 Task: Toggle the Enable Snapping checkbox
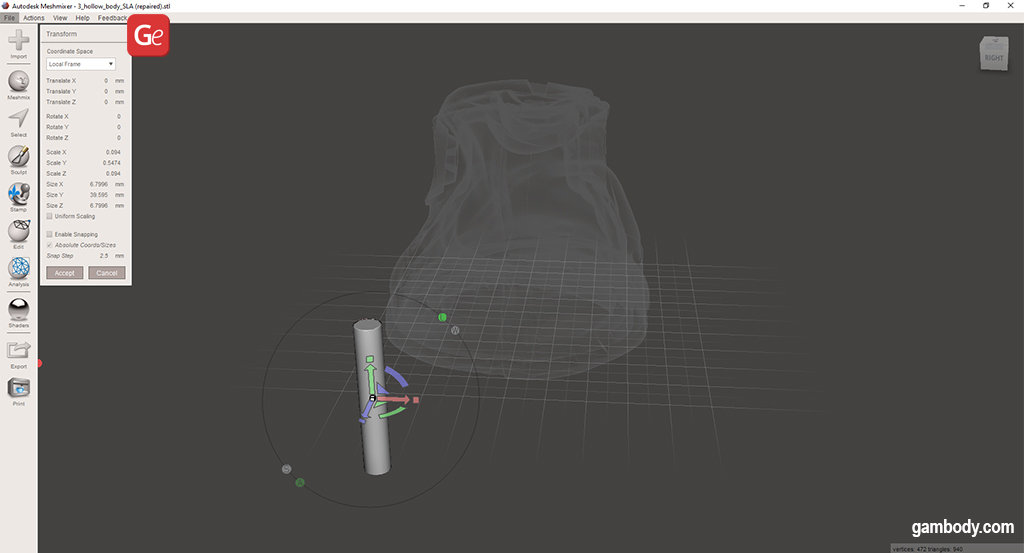point(50,234)
